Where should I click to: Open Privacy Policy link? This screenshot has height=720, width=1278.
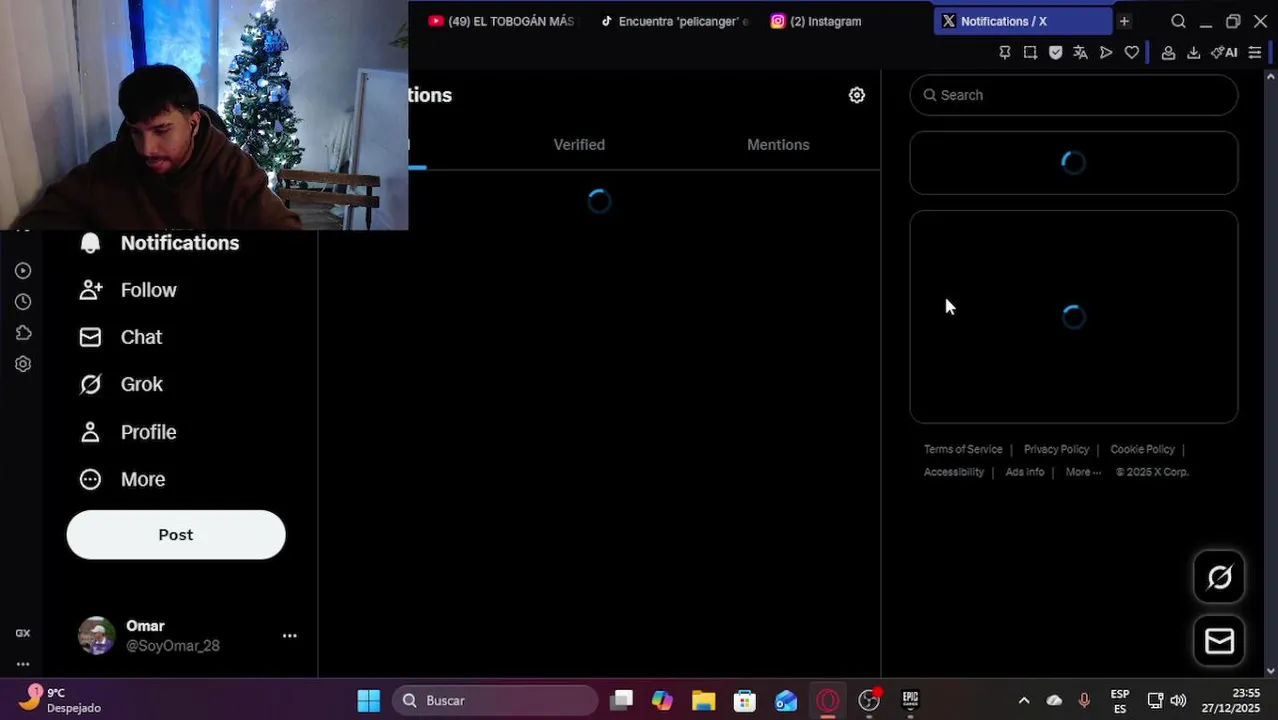(x=1056, y=449)
